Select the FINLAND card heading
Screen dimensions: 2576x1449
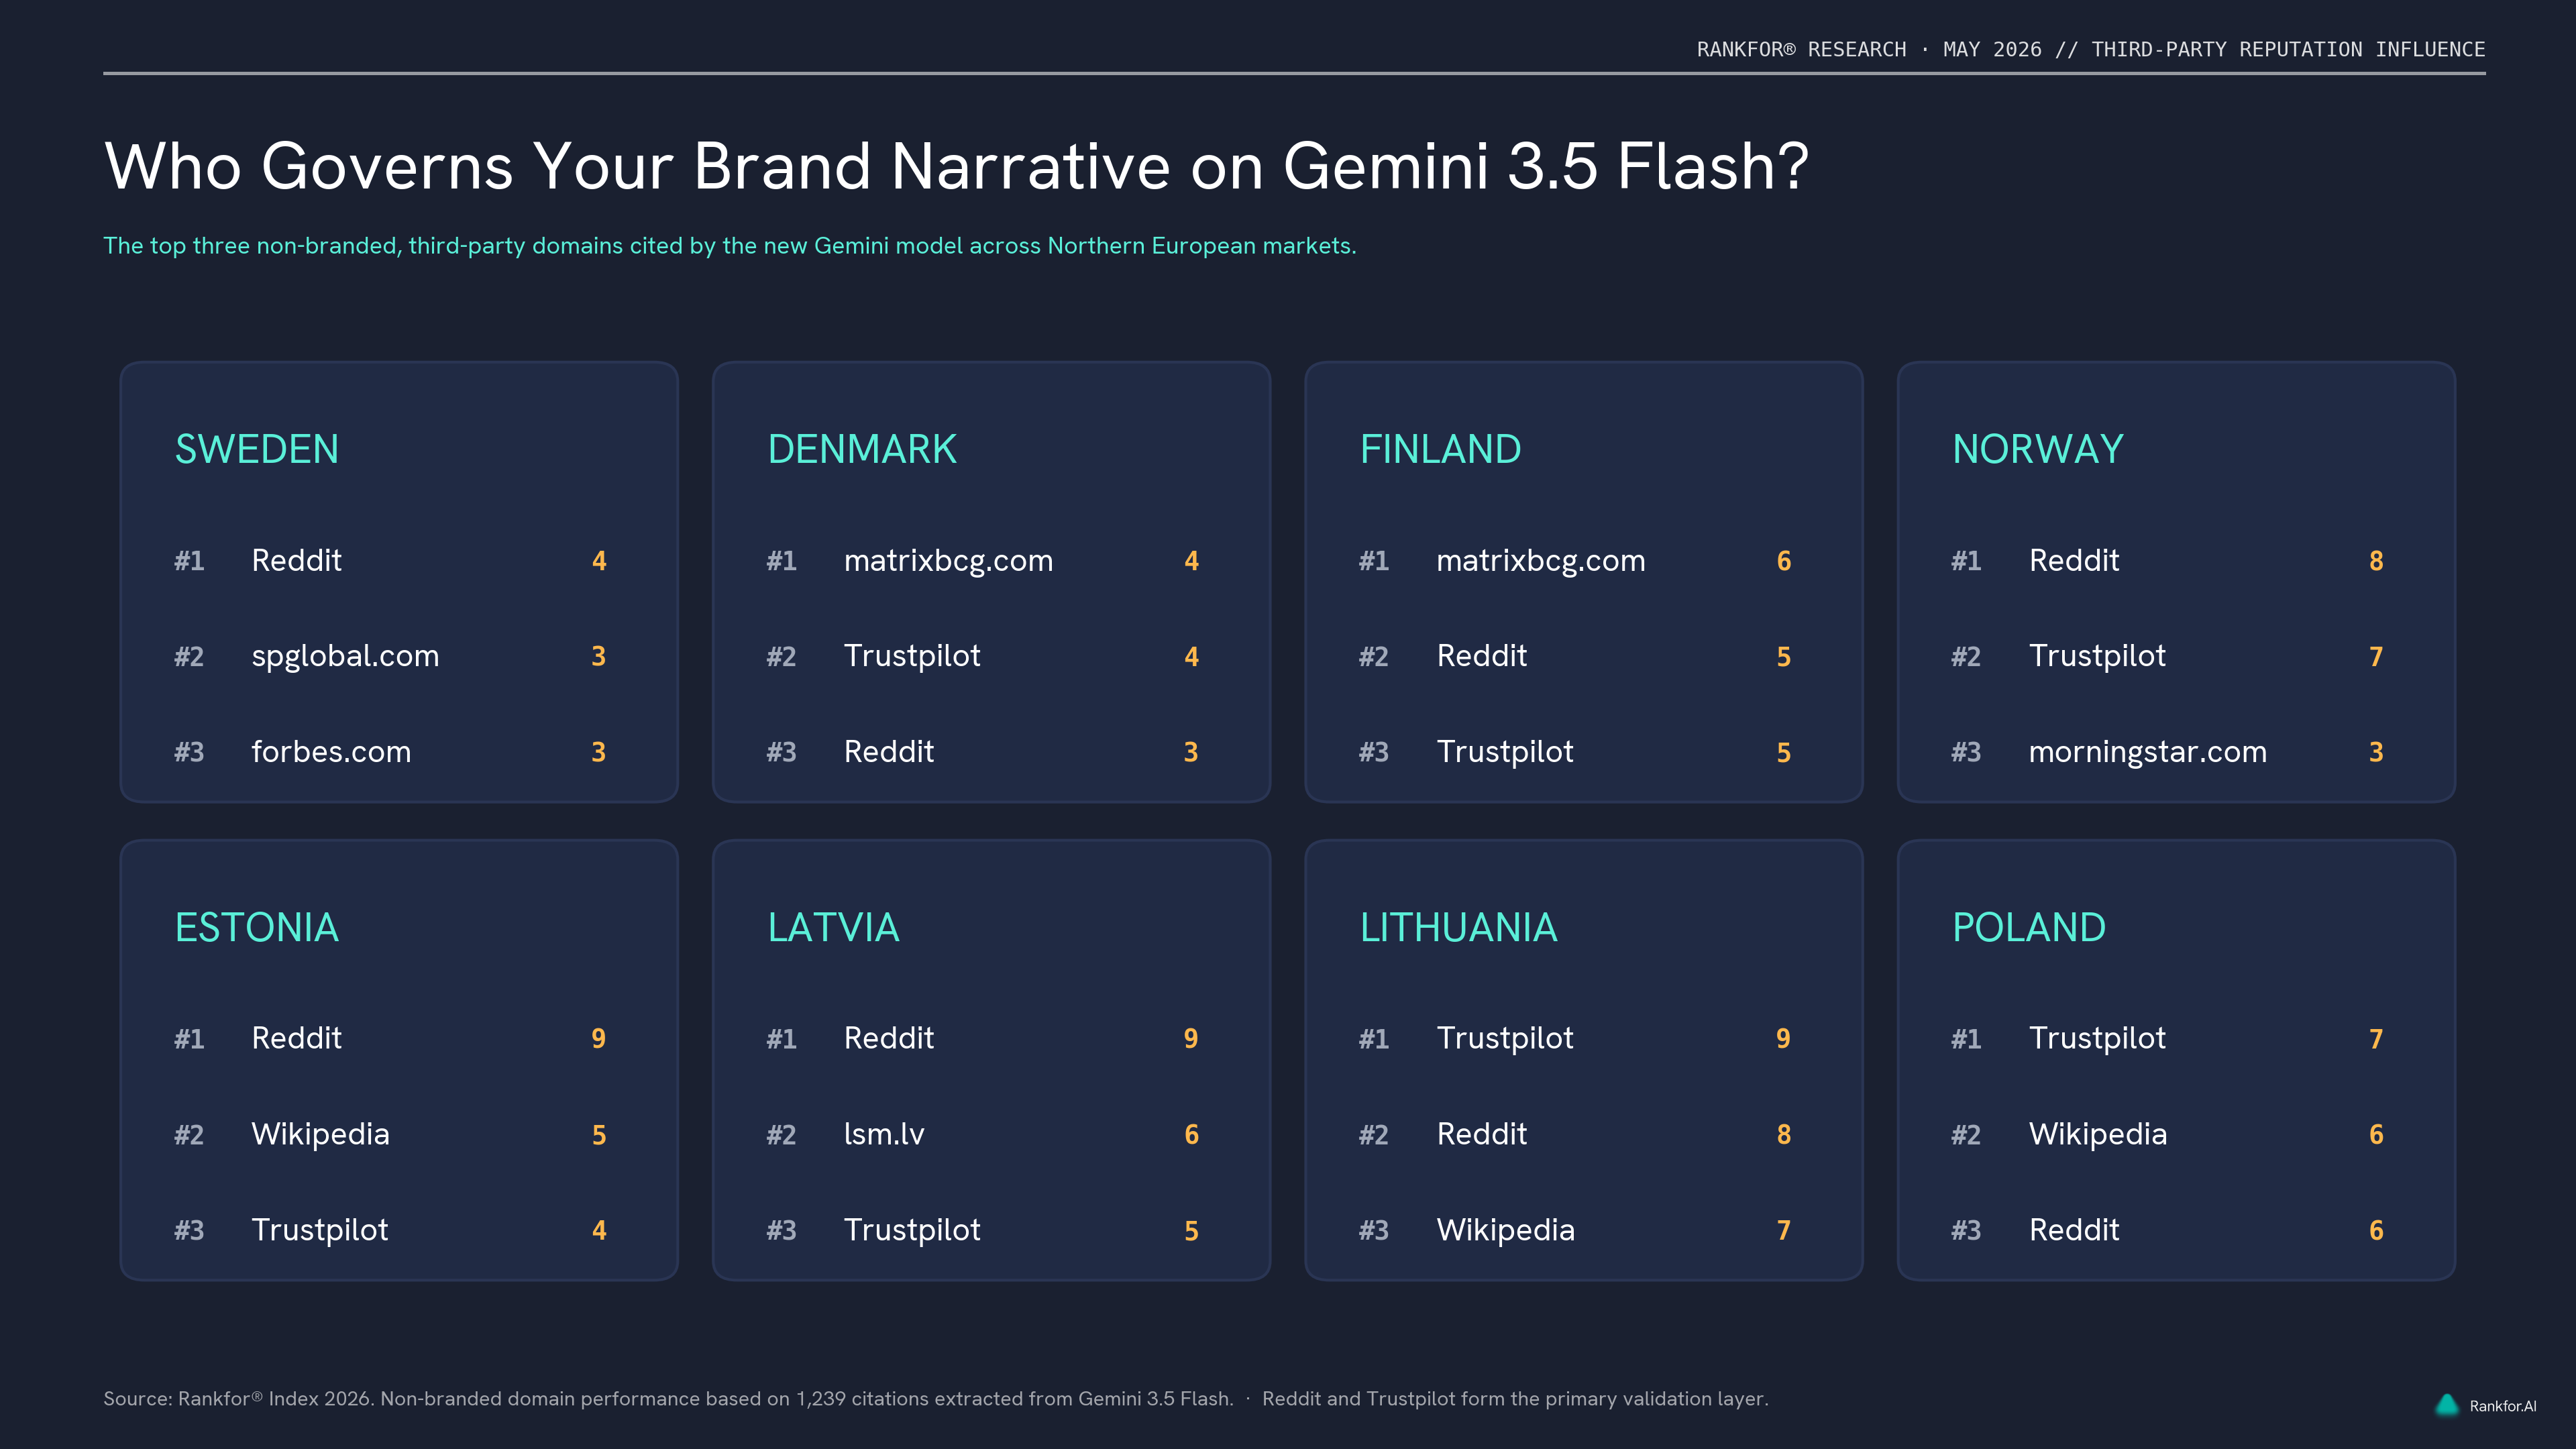(x=1440, y=449)
